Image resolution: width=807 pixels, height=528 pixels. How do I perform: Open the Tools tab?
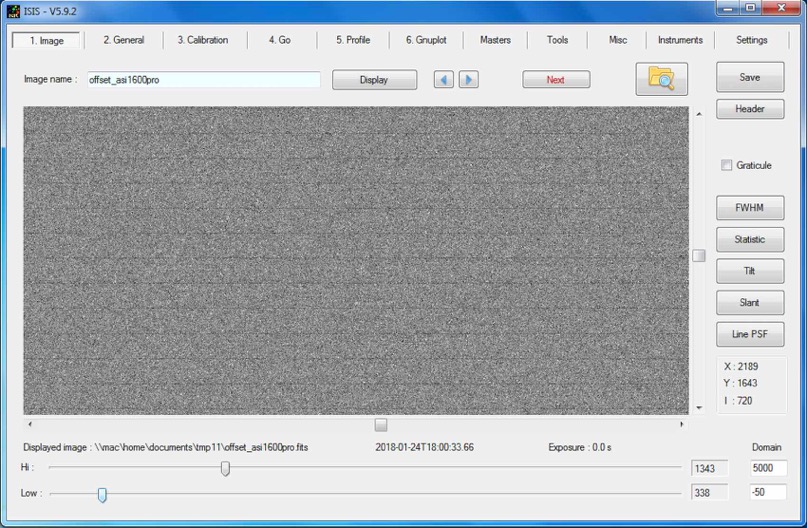click(x=557, y=40)
